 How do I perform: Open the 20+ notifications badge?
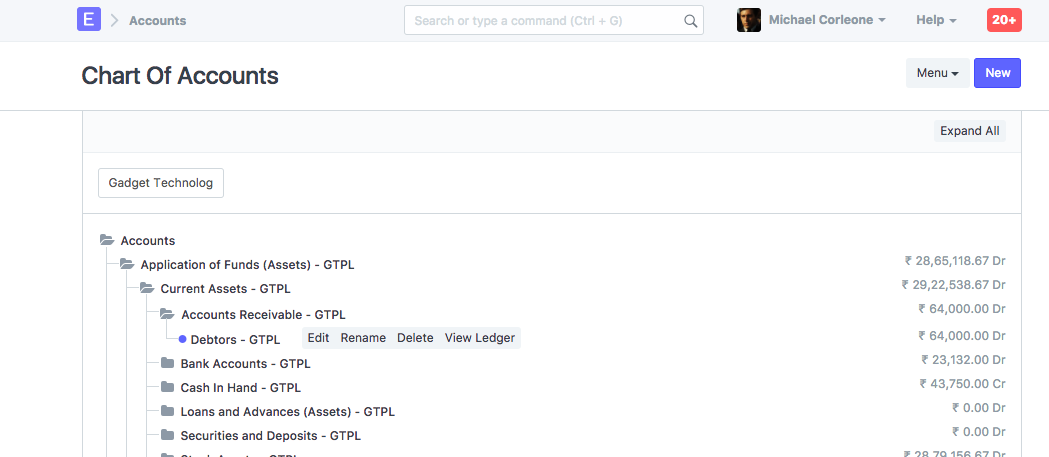(1004, 20)
